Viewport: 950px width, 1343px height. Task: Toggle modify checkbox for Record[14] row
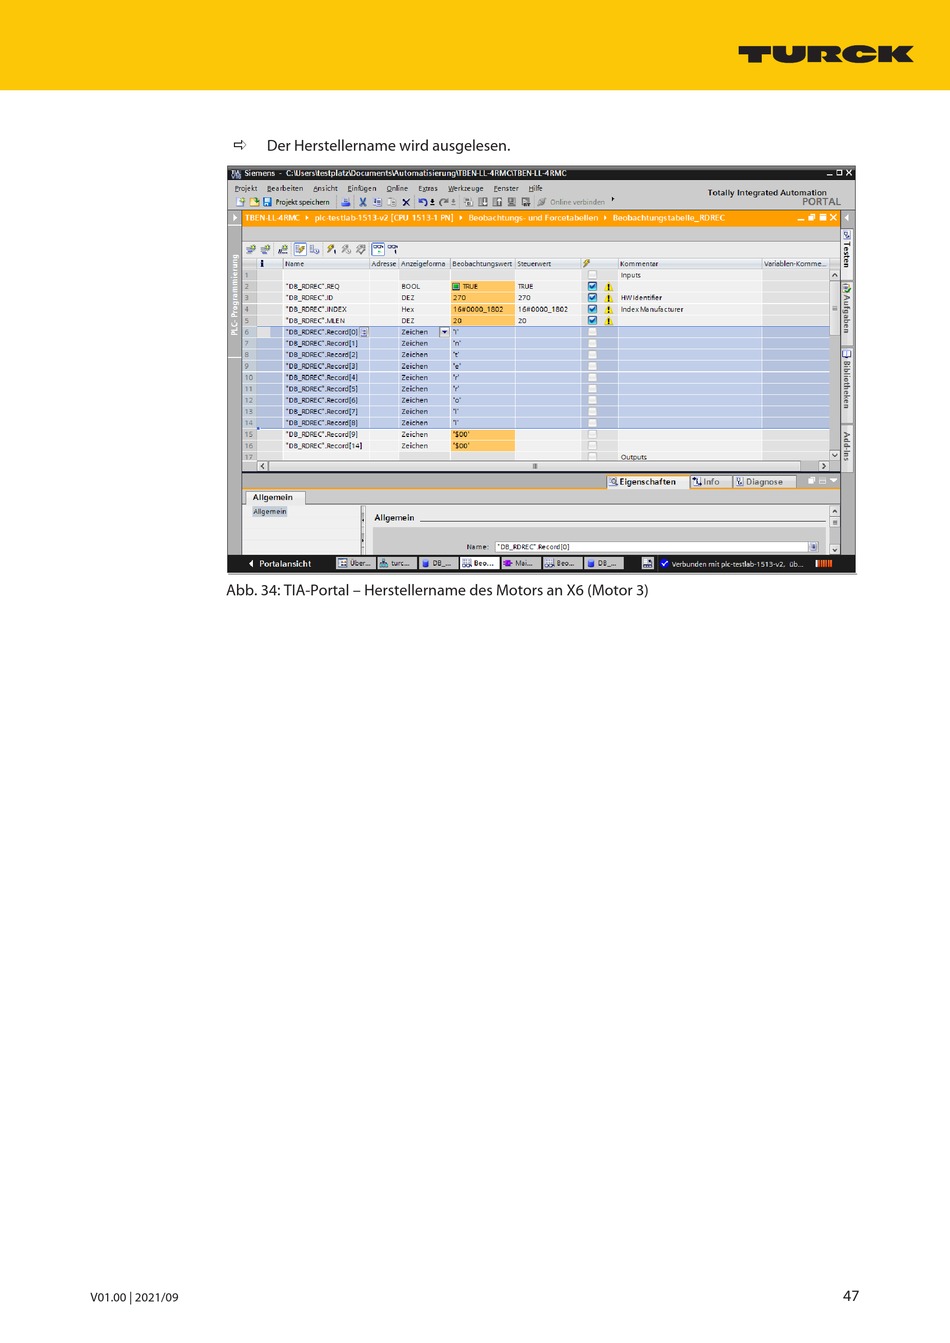point(592,446)
